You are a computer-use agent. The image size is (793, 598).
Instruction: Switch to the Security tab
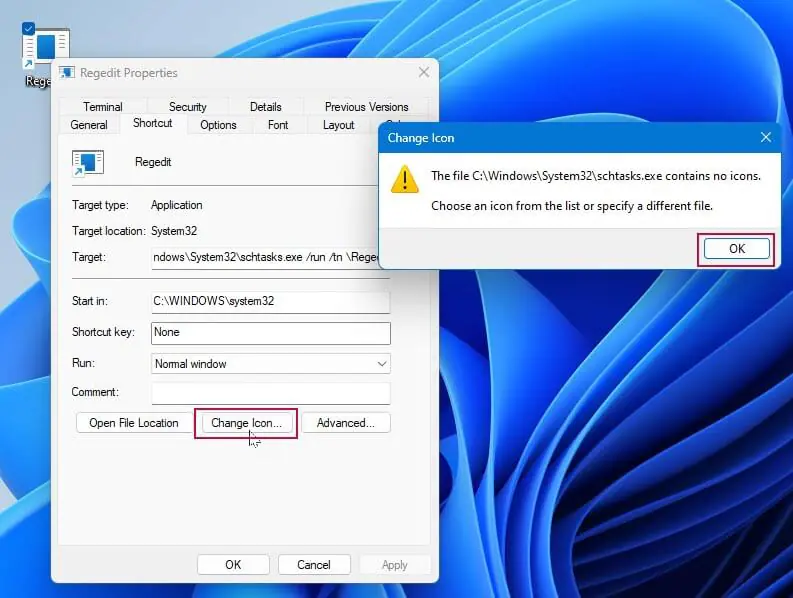(188, 107)
